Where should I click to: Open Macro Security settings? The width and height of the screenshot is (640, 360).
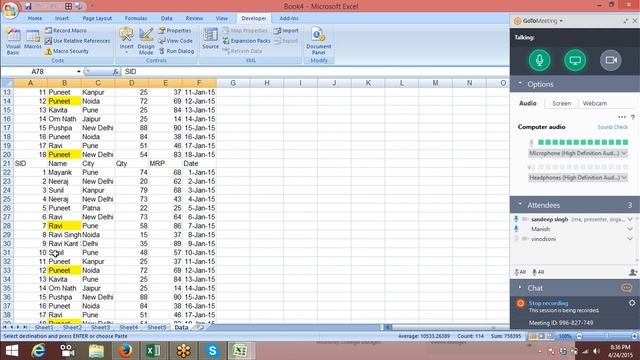(67, 51)
